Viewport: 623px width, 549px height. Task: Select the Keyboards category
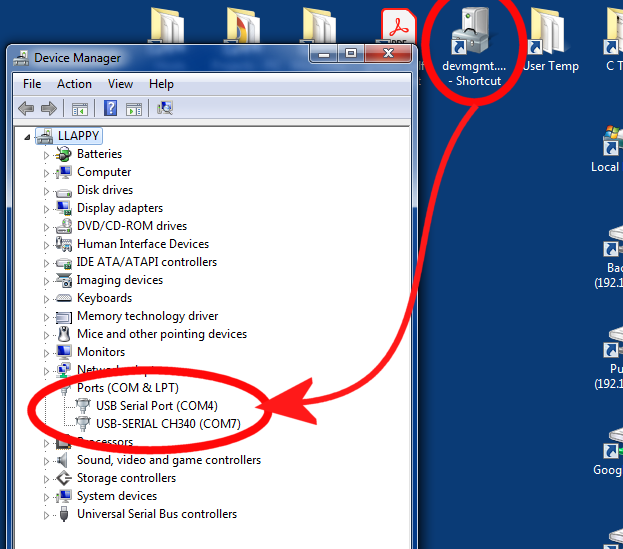(104, 298)
